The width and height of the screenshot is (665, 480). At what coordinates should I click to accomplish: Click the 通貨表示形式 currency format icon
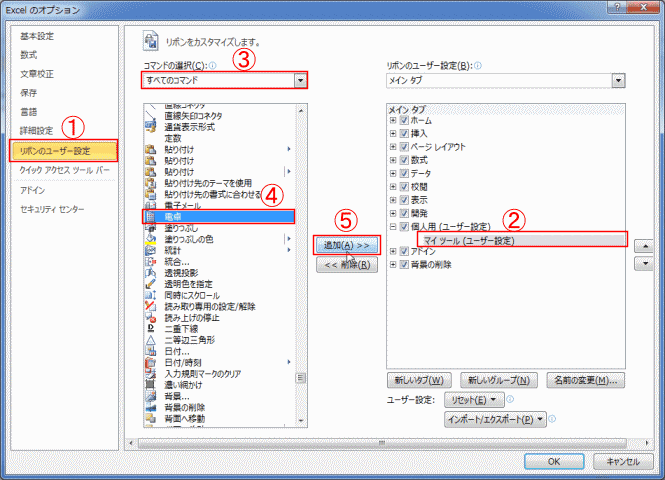point(151,127)
